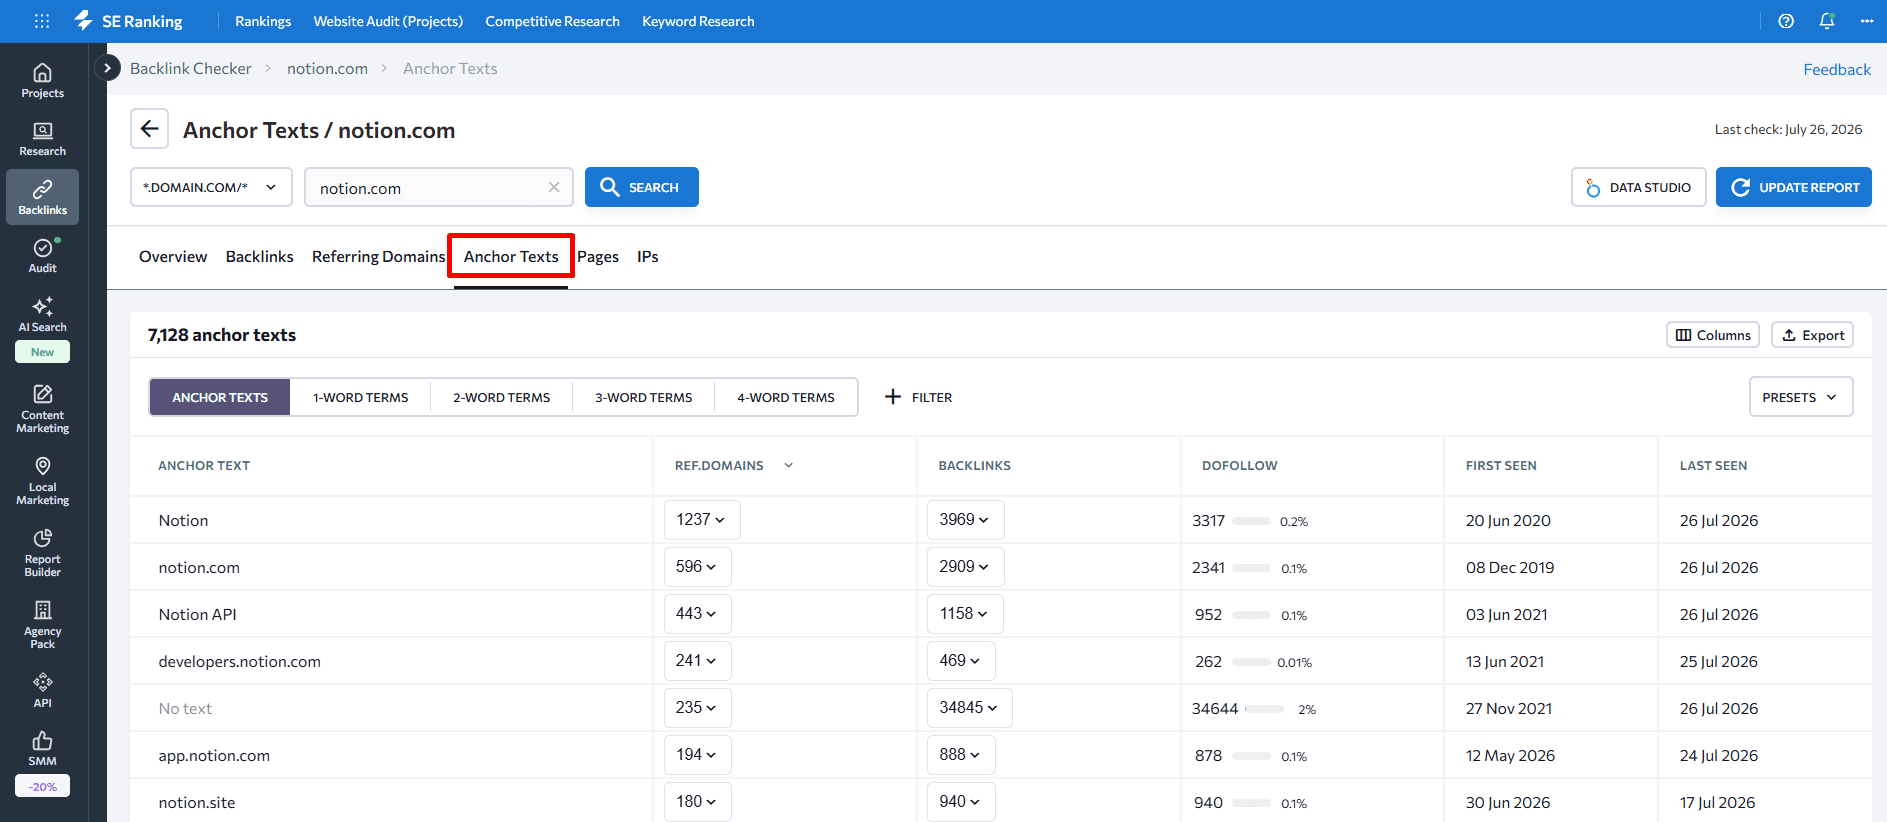This screenshot has height=822, width=1887.
Task: Select the 4-Word Terms segment
Action: [786, 397]
